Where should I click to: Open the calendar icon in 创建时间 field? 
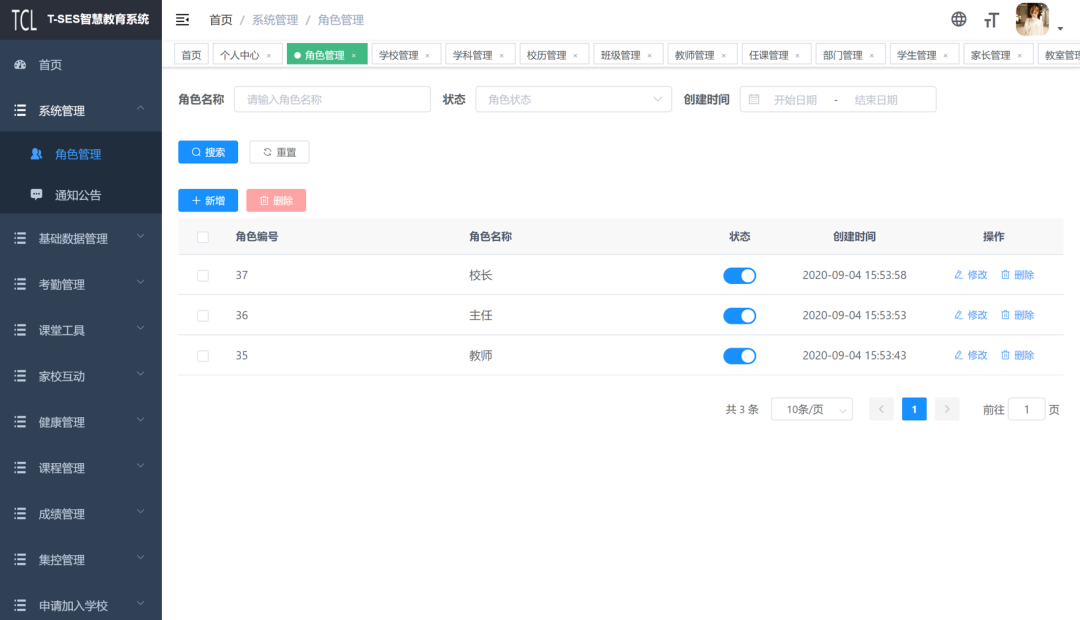754,99
